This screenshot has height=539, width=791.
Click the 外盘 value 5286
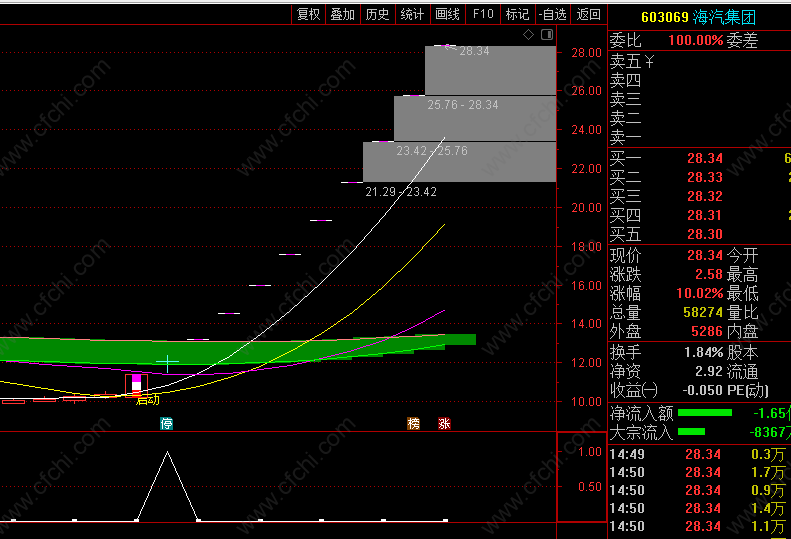tap(707, 331)
